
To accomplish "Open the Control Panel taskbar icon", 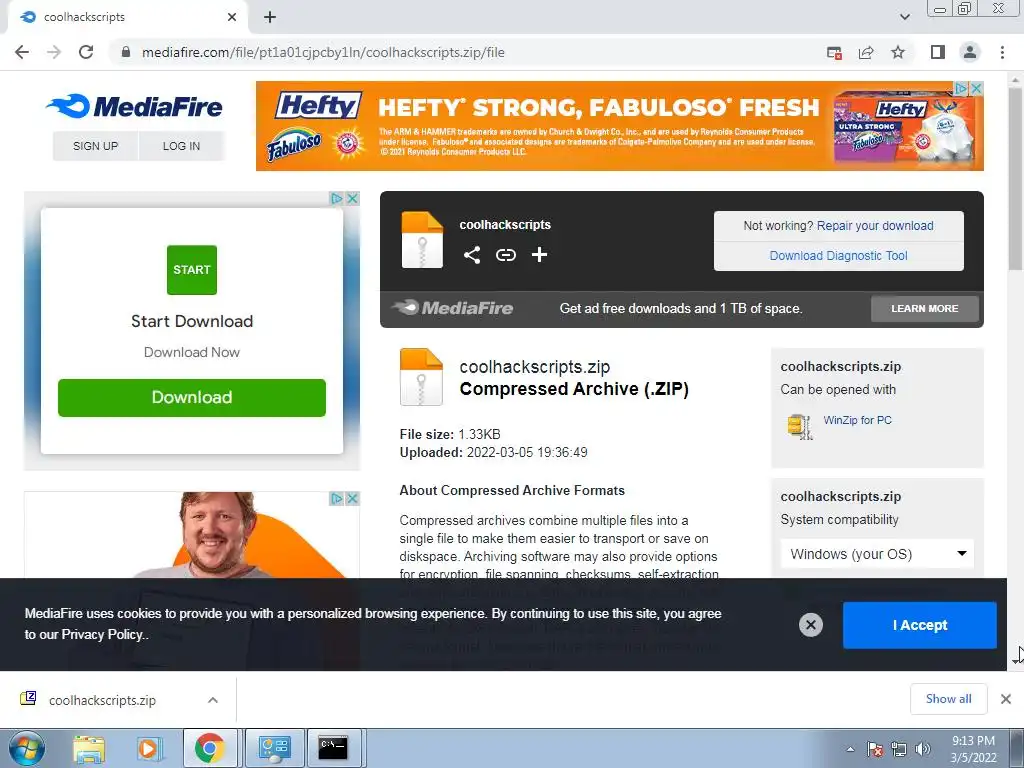I will [x=274, y=748].
